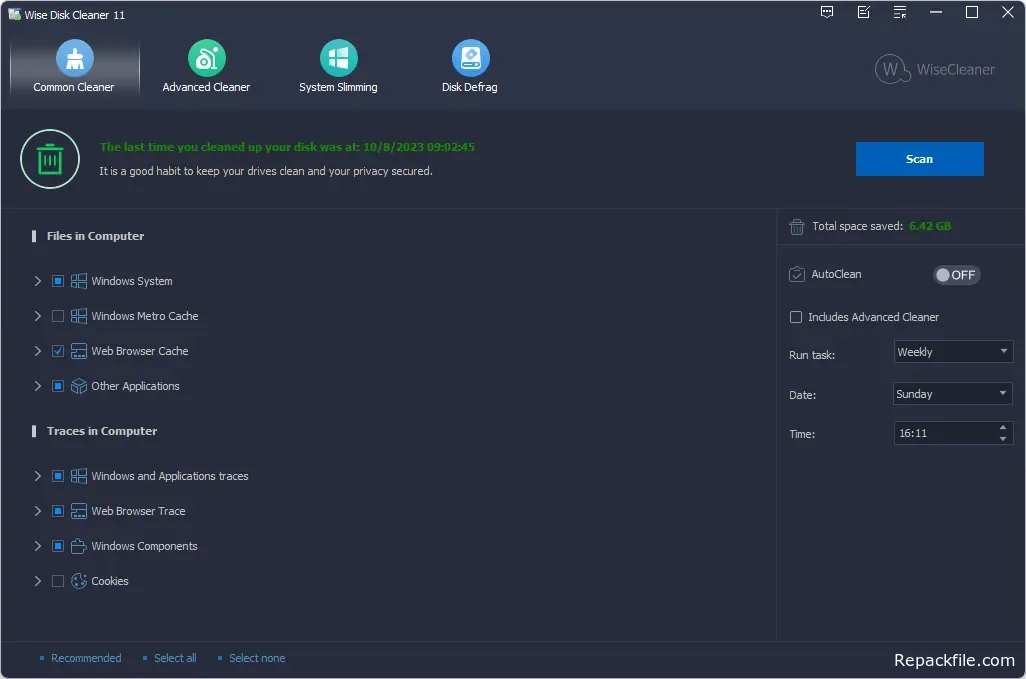This screenshot has width=1026, height=679.
Task: Open the Run task Weekly dropdown
Action: coord(953,352)
